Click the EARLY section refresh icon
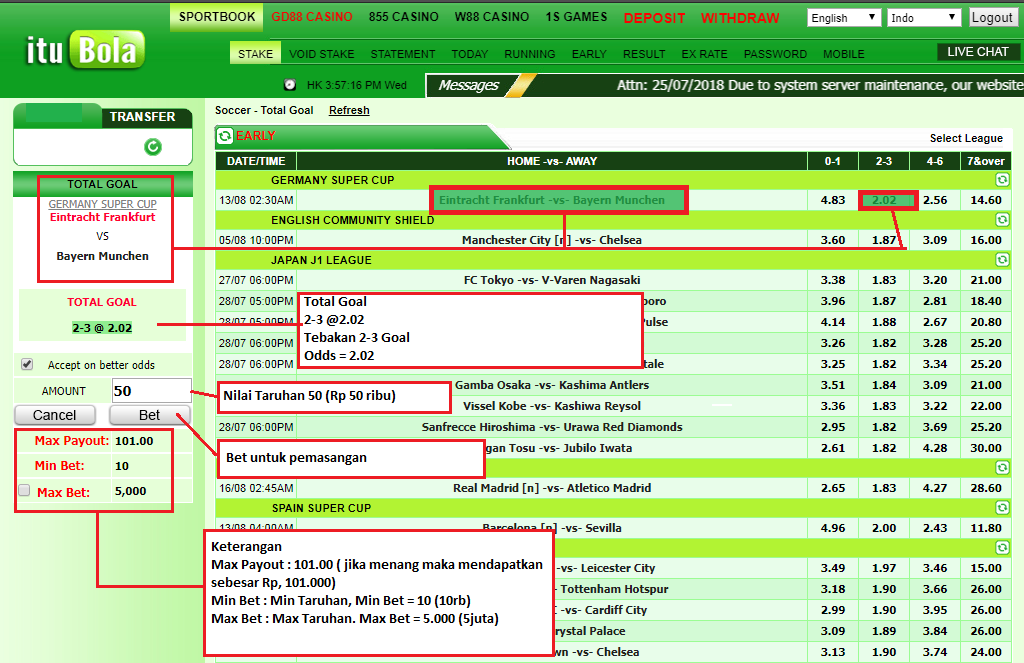Viewport: 1024px width, 663px height. (225, 136)
